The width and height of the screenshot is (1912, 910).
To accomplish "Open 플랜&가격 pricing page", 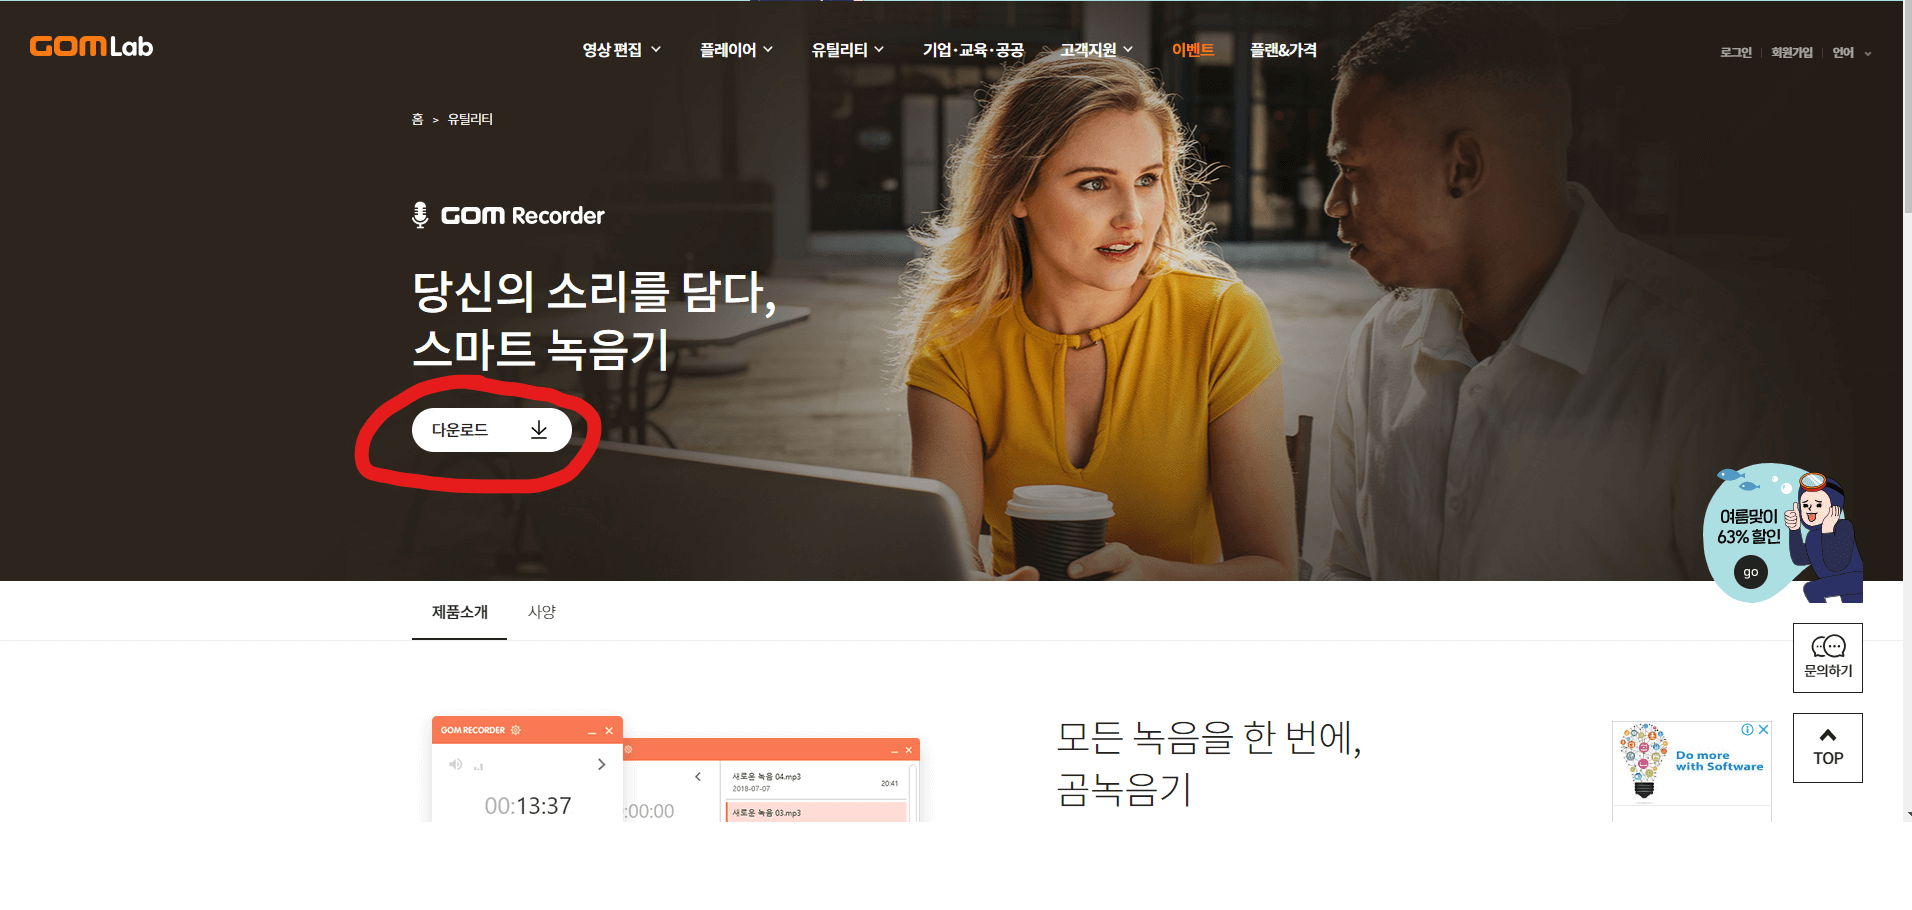I will coord(1283,49).
